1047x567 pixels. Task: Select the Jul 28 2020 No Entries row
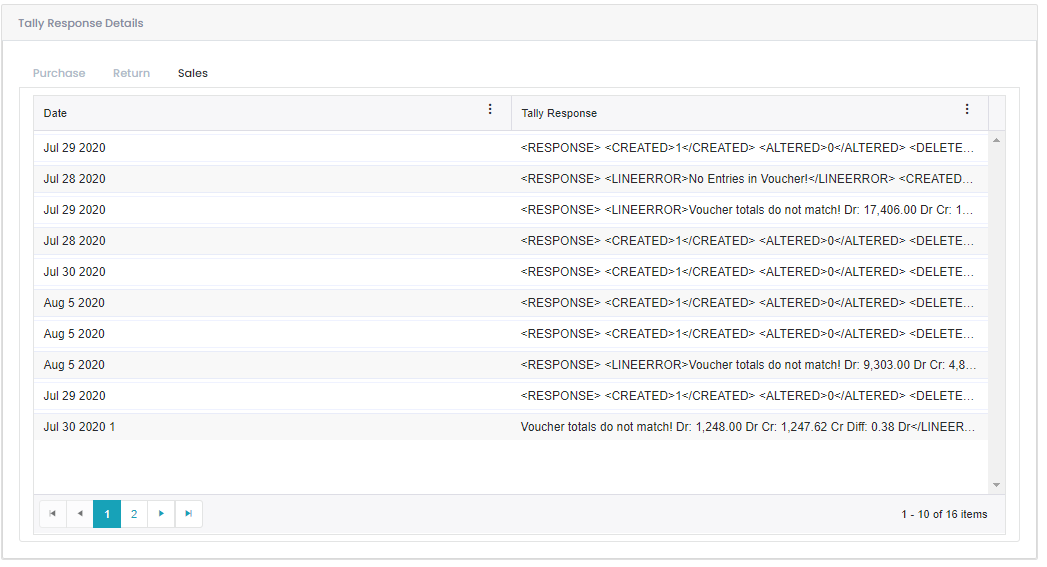coord(511,179)
